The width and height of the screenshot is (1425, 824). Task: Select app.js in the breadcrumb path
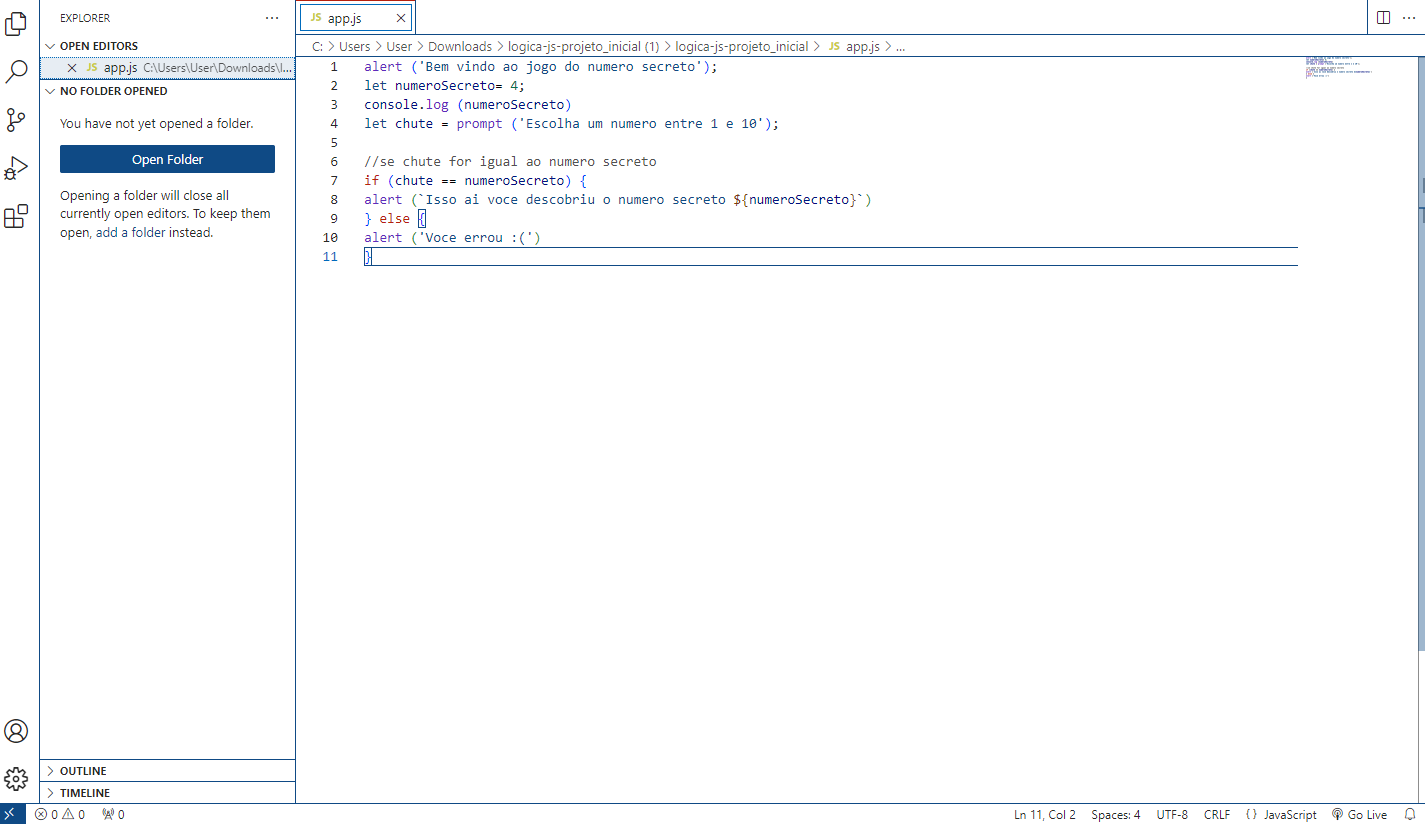862,46
